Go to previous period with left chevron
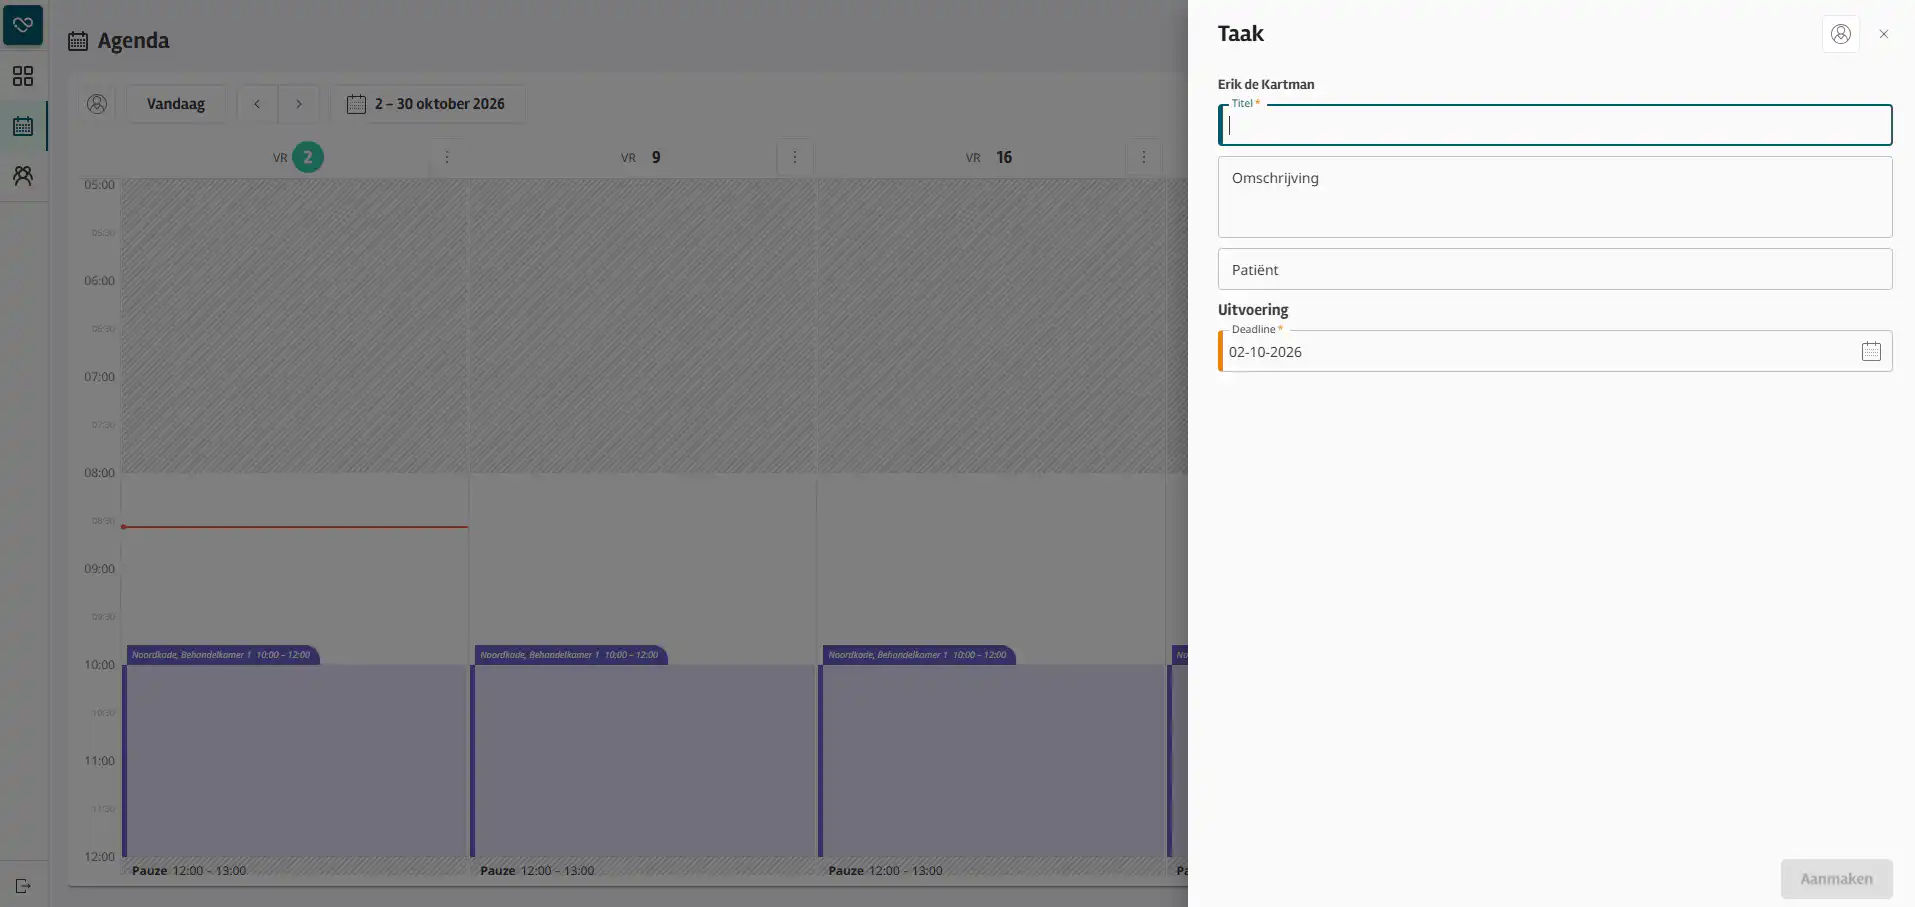The height and width of the screenshot is (907, 1915). click(x=257, y=104)
